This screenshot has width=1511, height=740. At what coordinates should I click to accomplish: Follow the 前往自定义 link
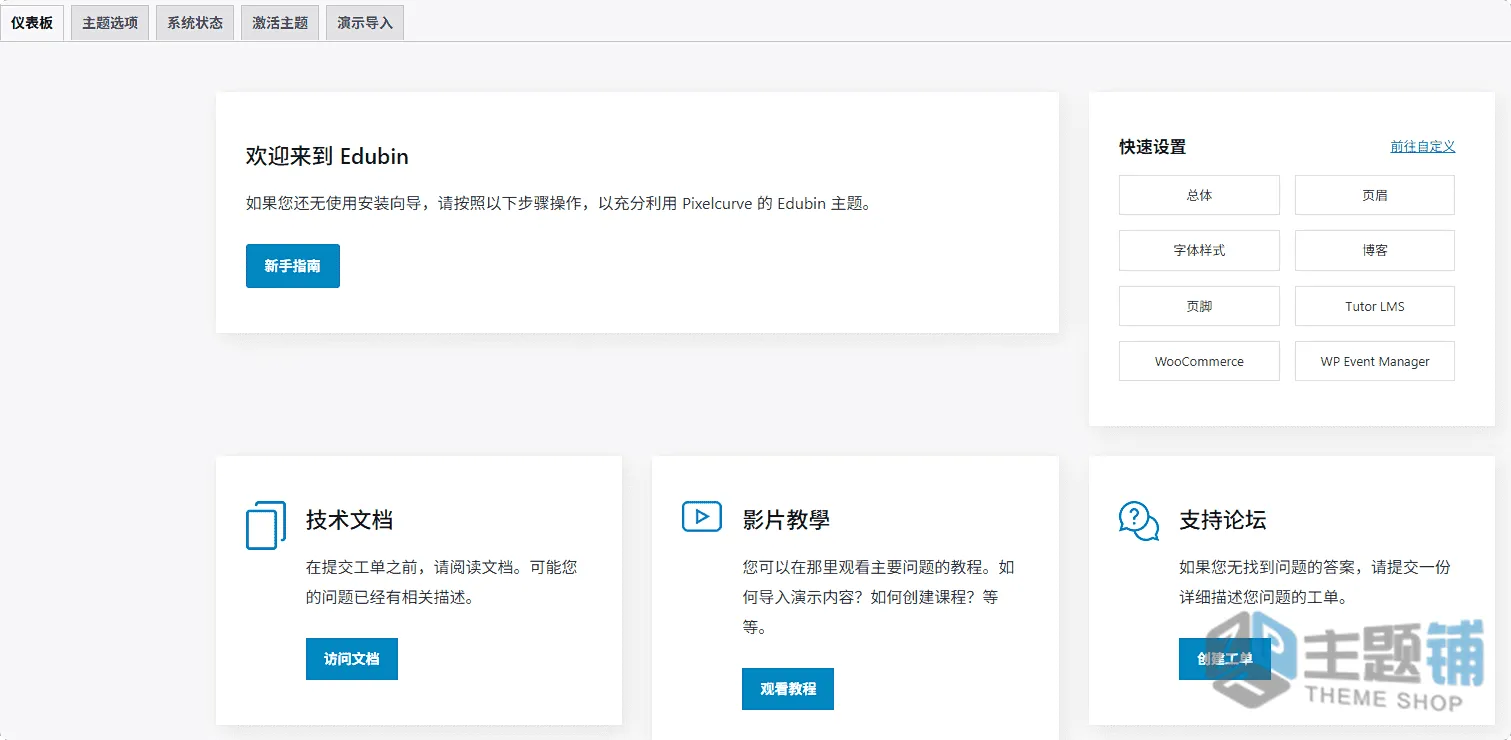tap(1422, 146)
